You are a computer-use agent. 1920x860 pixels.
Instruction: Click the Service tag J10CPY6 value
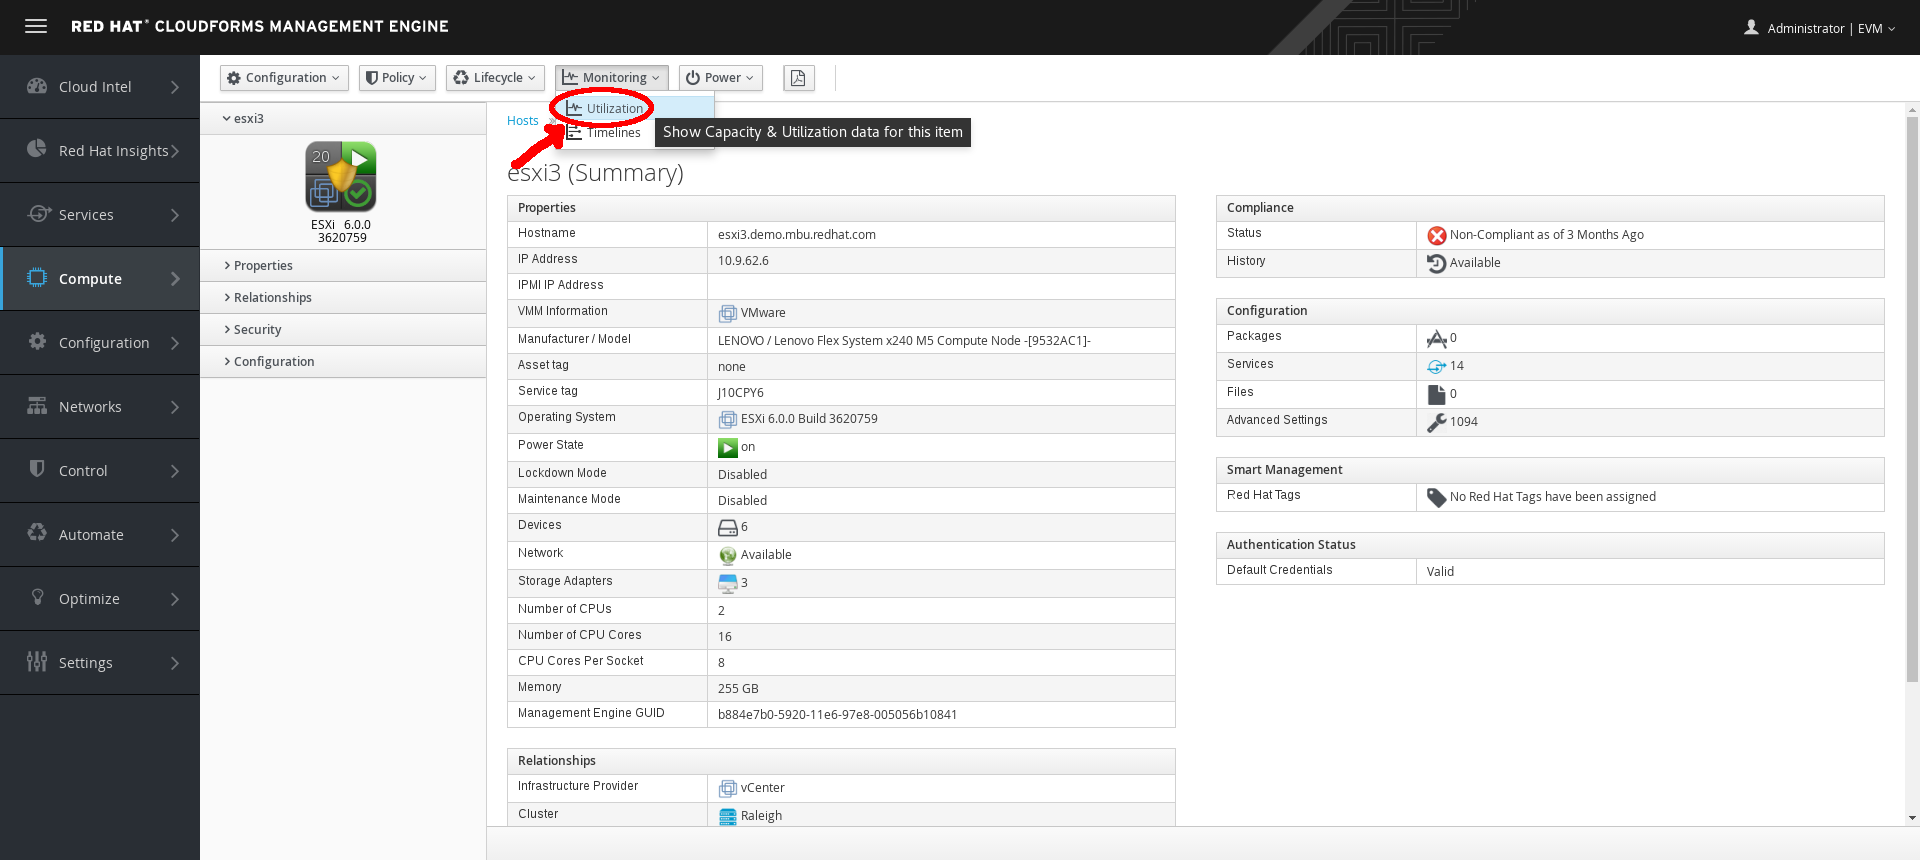coord(741,393)
